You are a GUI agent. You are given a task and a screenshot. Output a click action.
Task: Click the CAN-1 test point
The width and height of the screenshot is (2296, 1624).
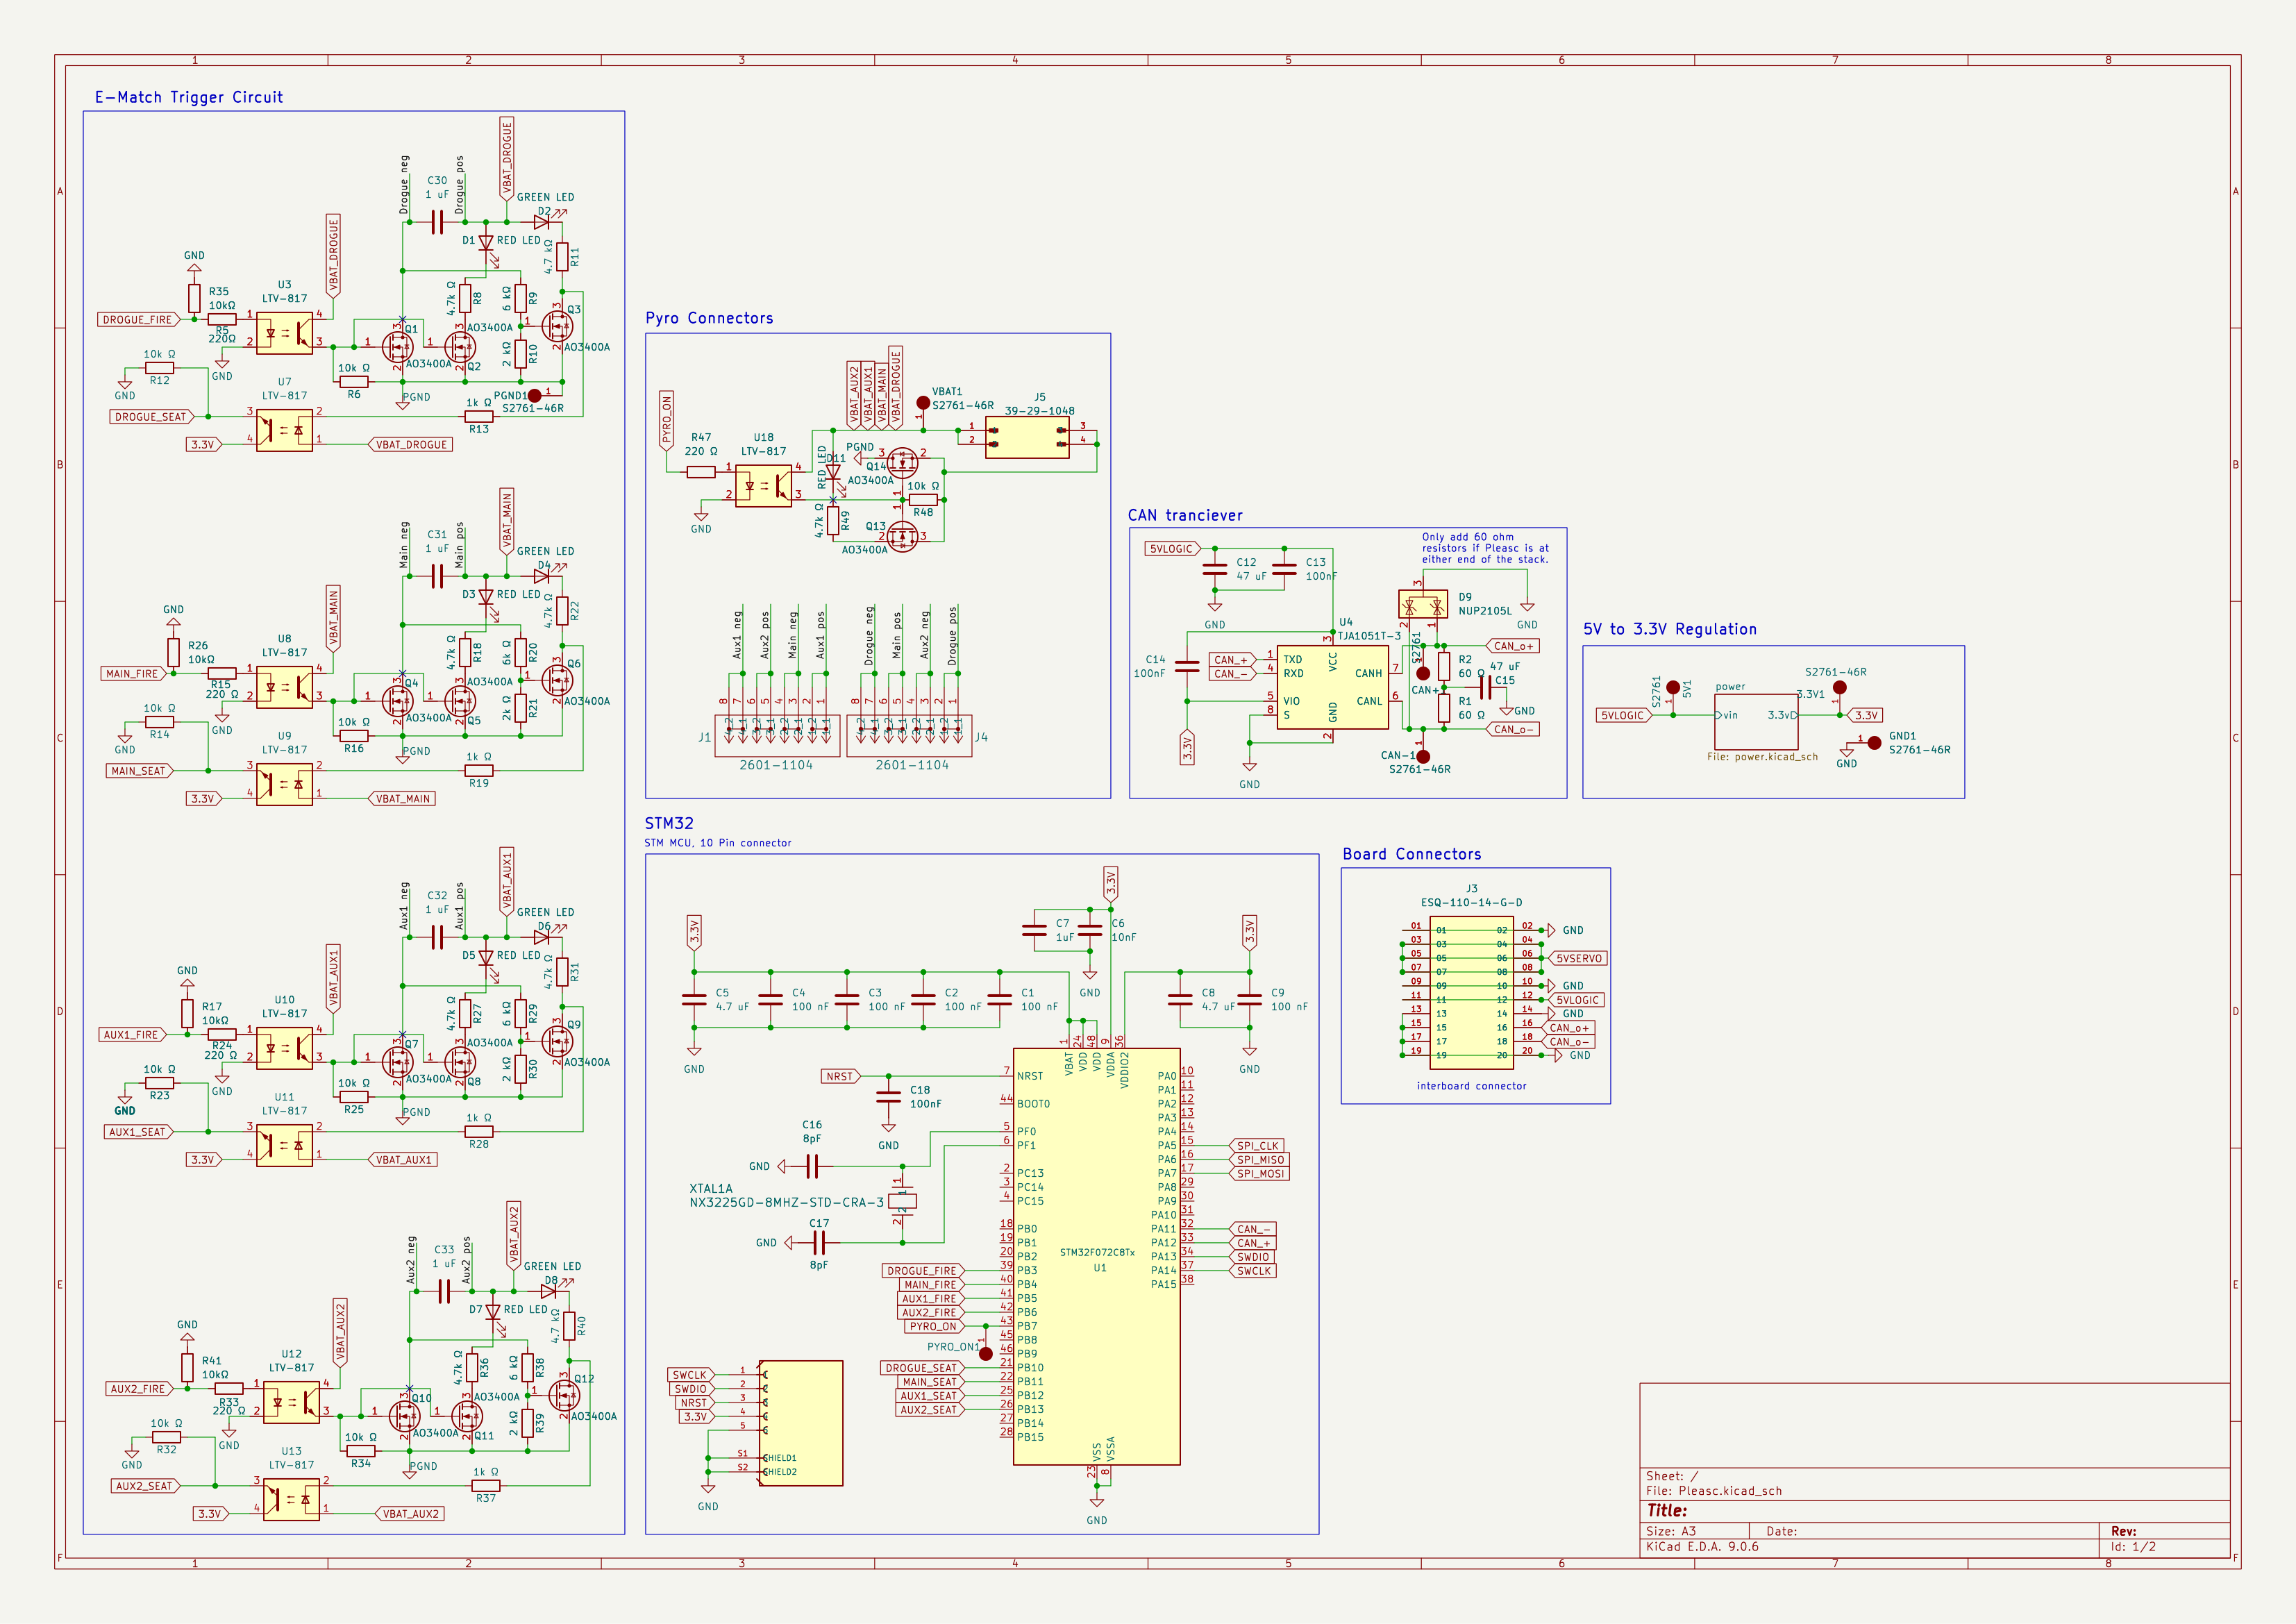tap(1423, 757)
